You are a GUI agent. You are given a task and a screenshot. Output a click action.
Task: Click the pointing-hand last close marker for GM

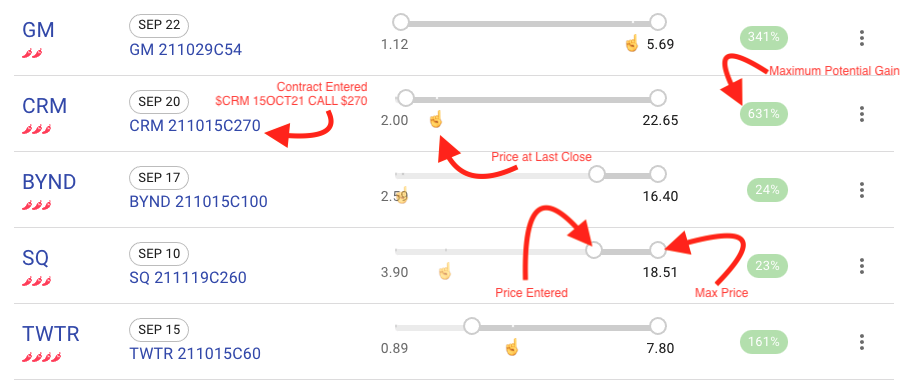pos(633,43)
